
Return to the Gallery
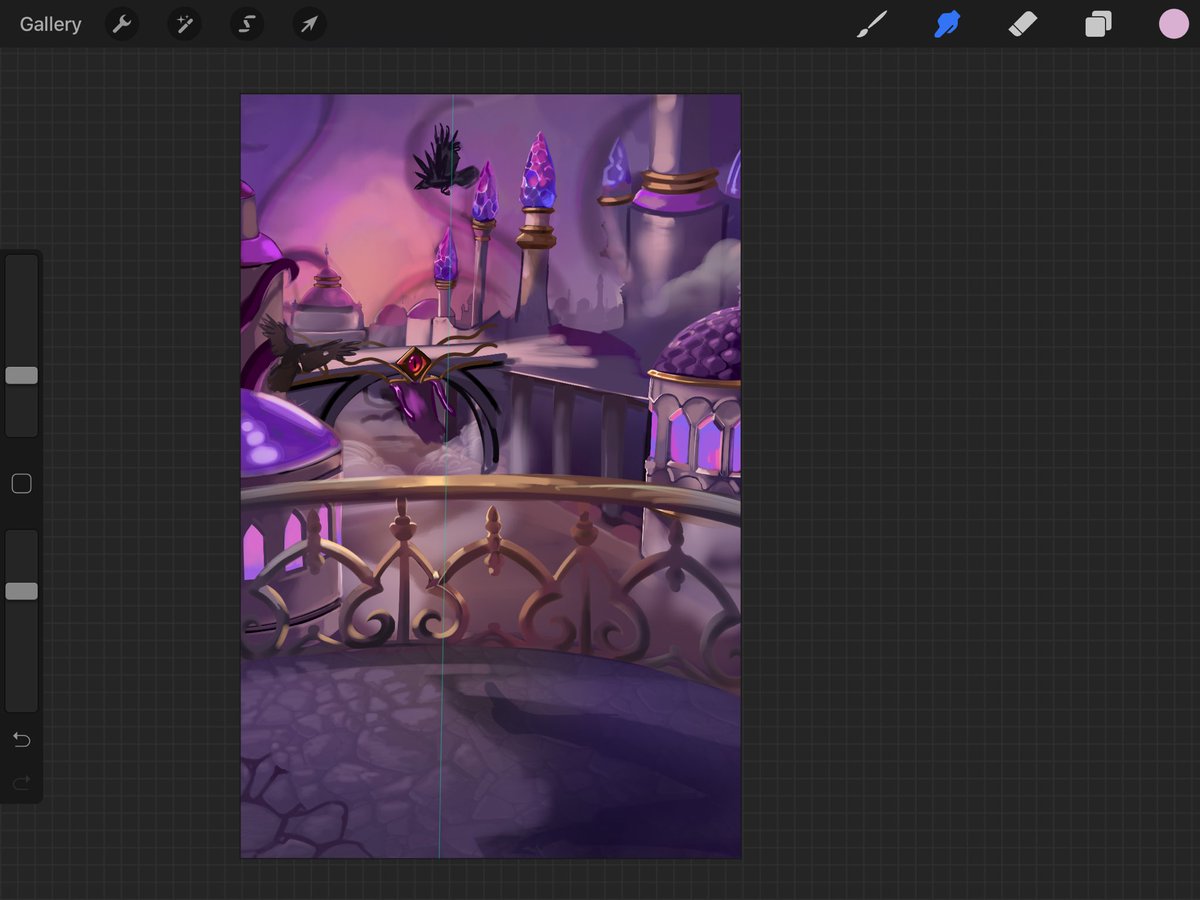[x=50, y=24]
